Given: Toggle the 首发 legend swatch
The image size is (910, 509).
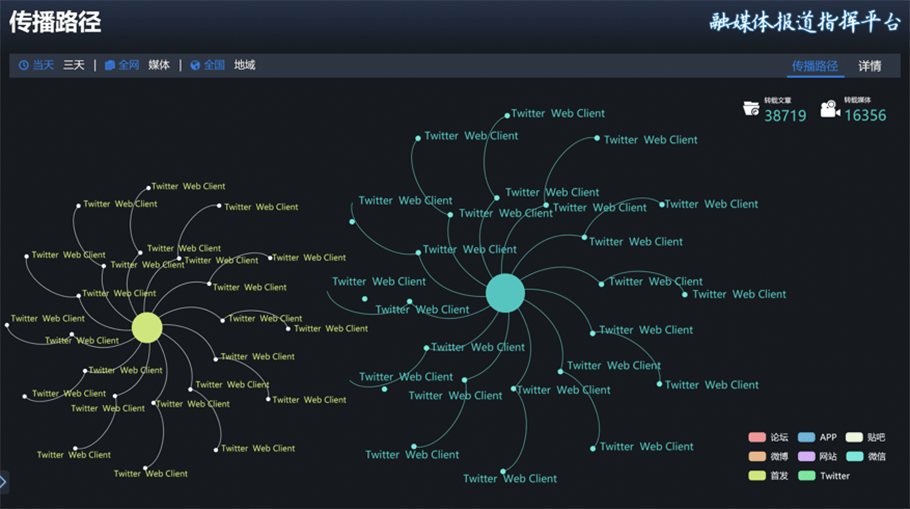Looking at the screenshot, I should tap(757, 476).
